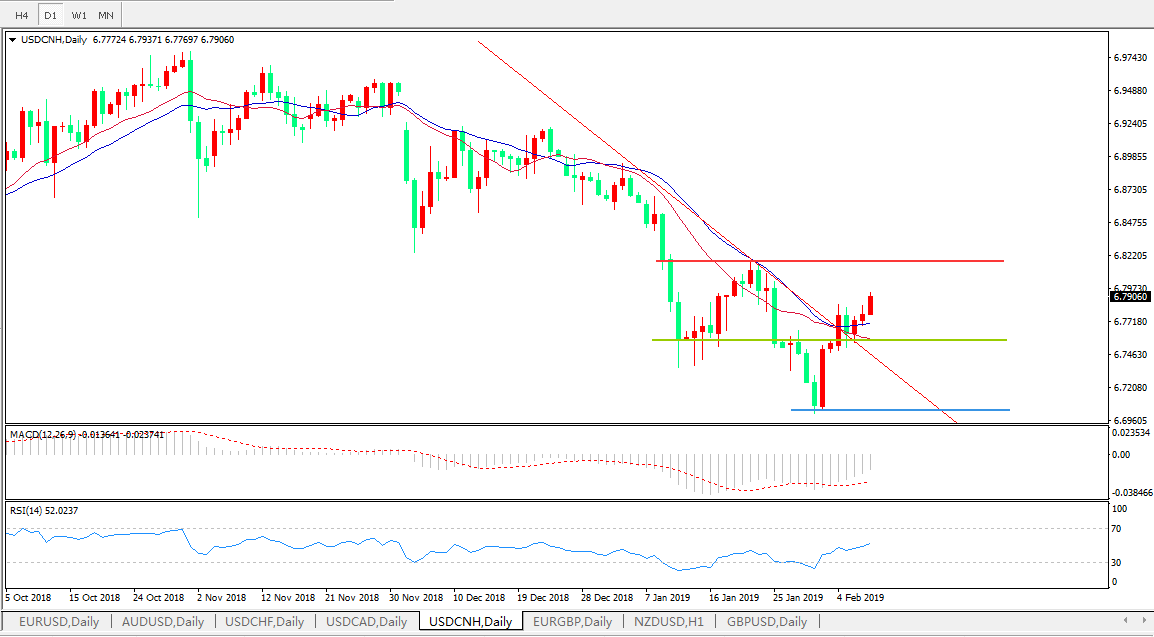This screenshot has height=637, width=1154.
Task: Open the triangle dropdown beside USDCNH,Daily title
Action: click(x=13, y=40)
